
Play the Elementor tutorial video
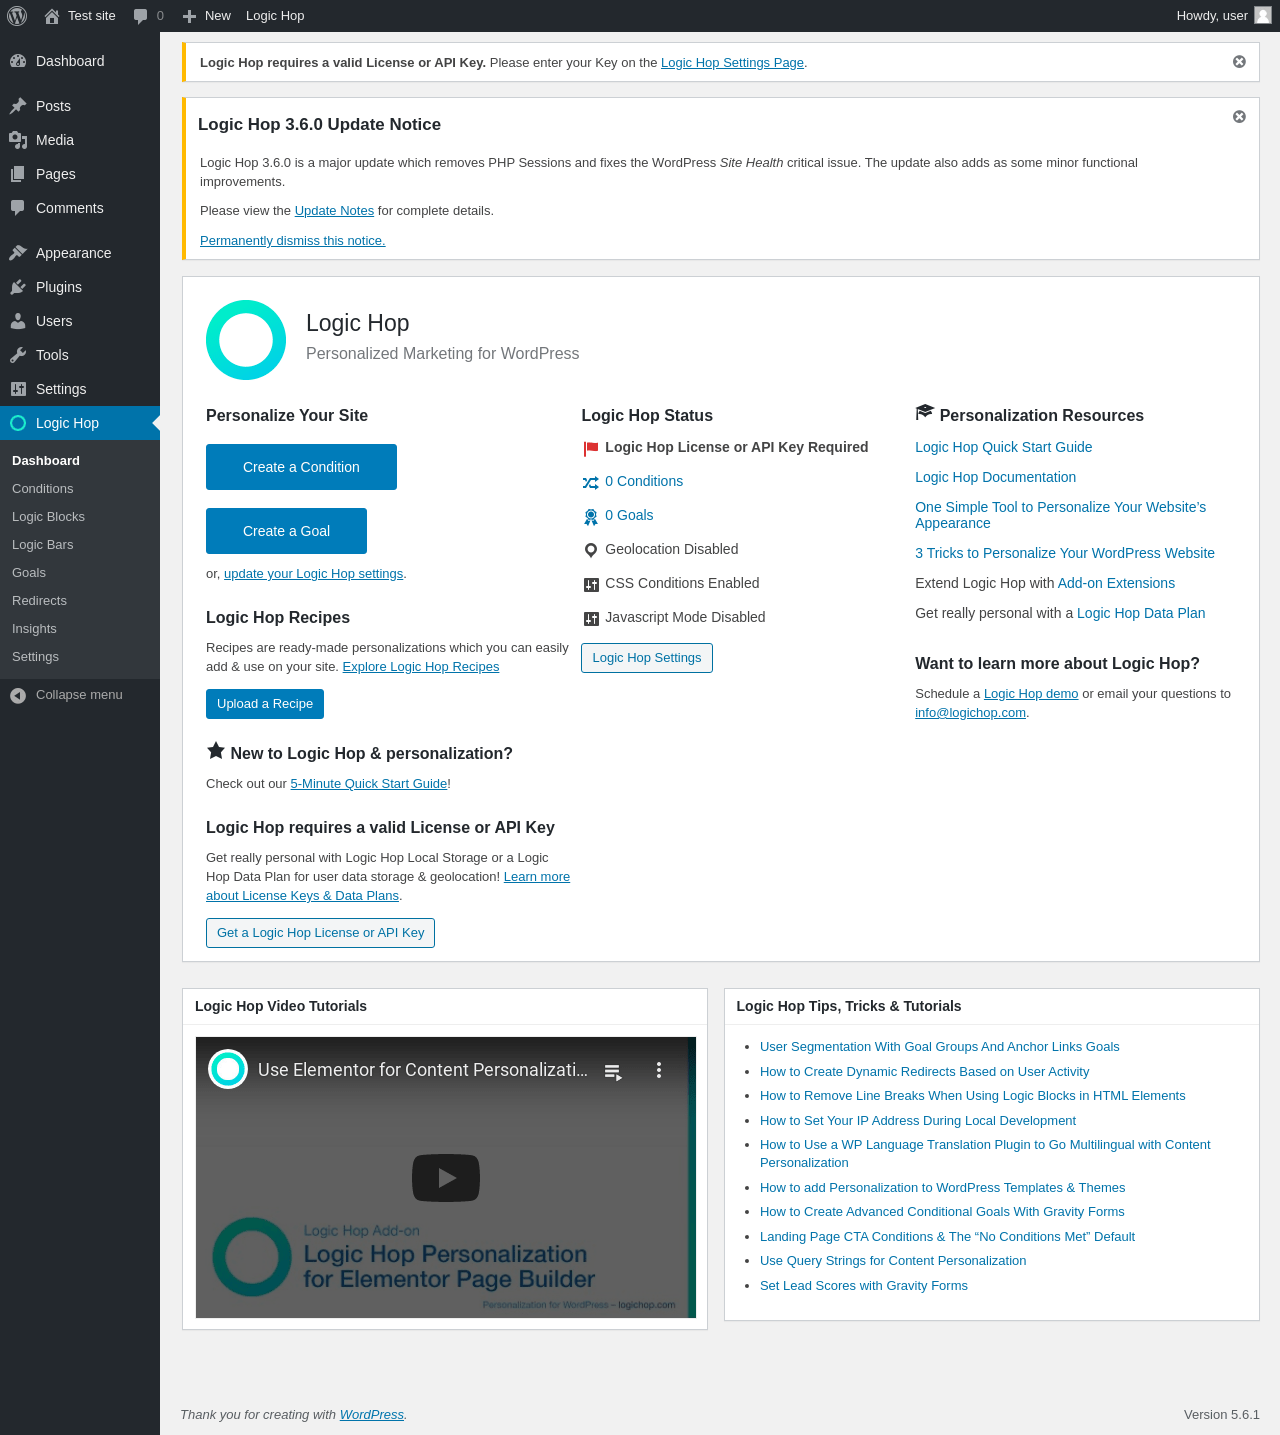coord(446,1178)
